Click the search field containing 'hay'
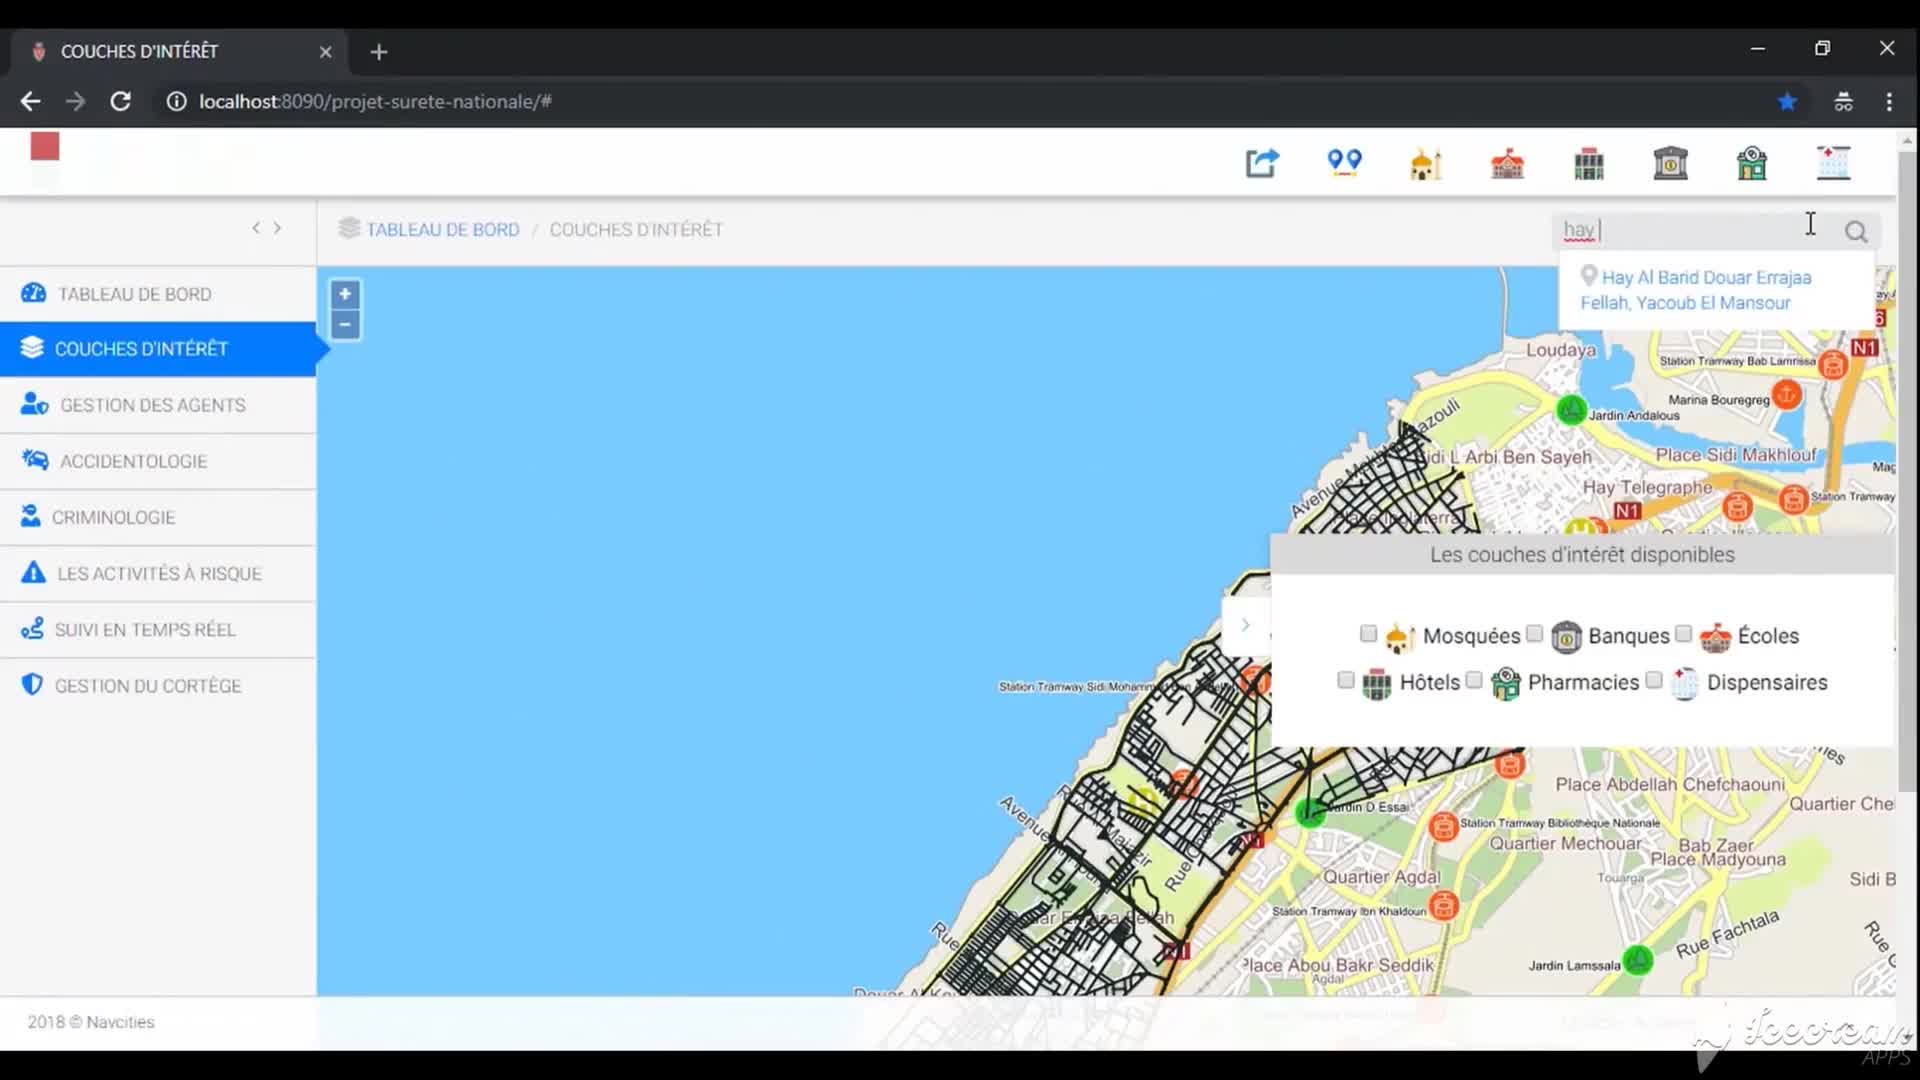The height and width of the screenshot is (1080, 1920). pos(1697,231)
